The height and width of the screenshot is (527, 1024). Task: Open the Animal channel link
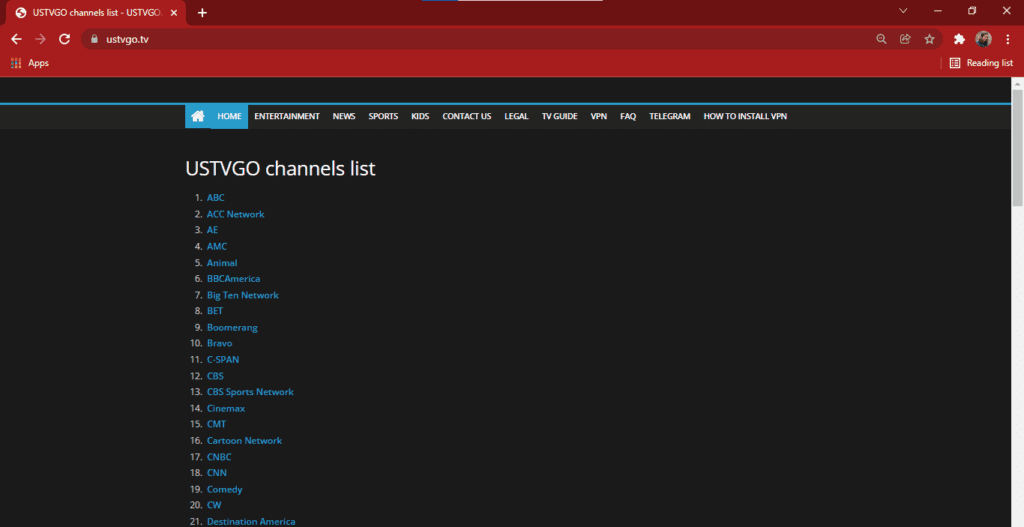(222, 263)
